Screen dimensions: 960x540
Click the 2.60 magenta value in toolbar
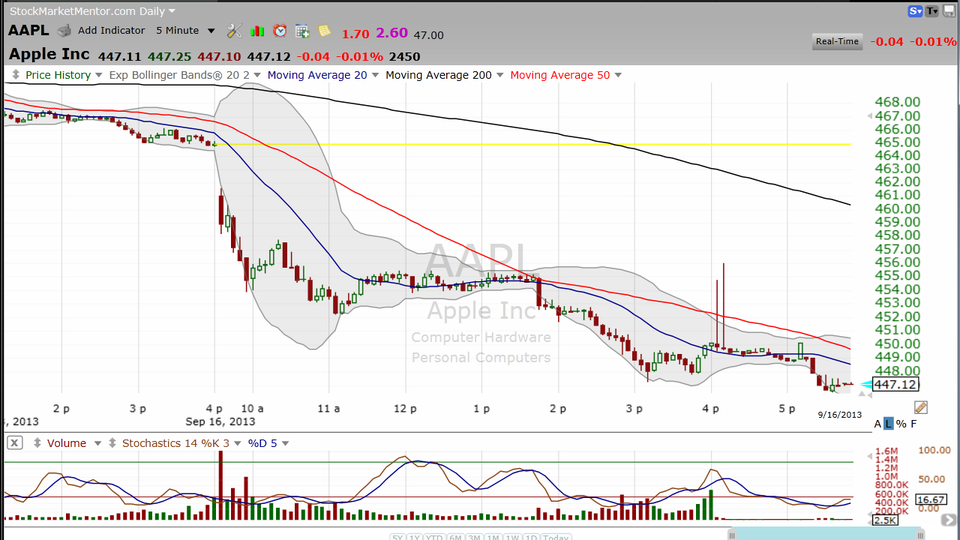coord(392,33)
